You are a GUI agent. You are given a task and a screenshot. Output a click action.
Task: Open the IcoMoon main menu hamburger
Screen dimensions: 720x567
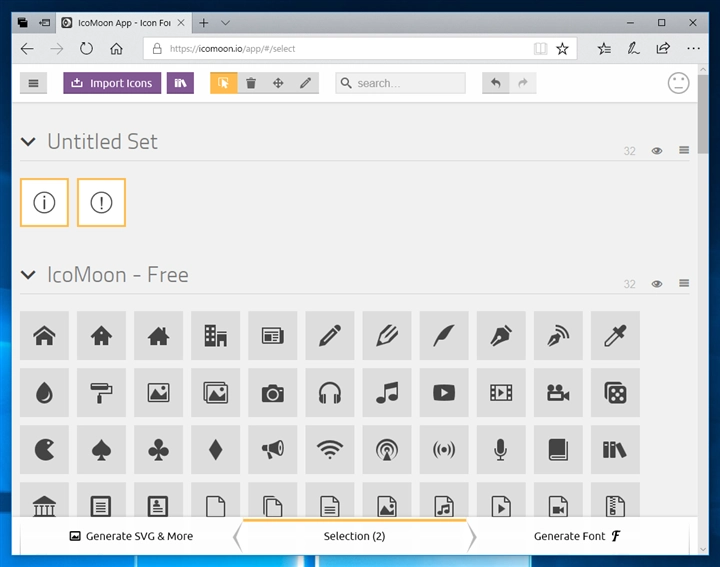click(34, 83)
